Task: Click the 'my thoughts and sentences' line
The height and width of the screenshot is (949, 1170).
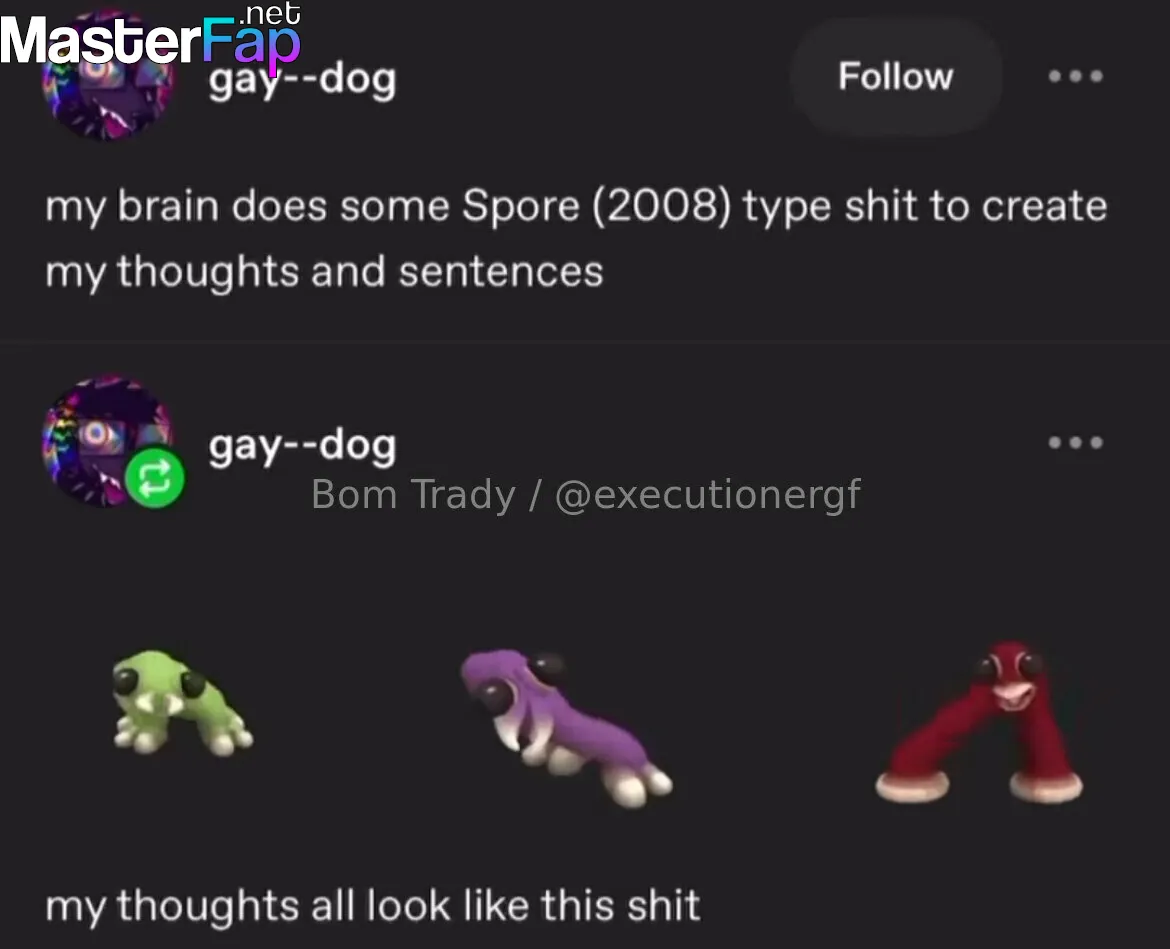Action: click(324, 272)
